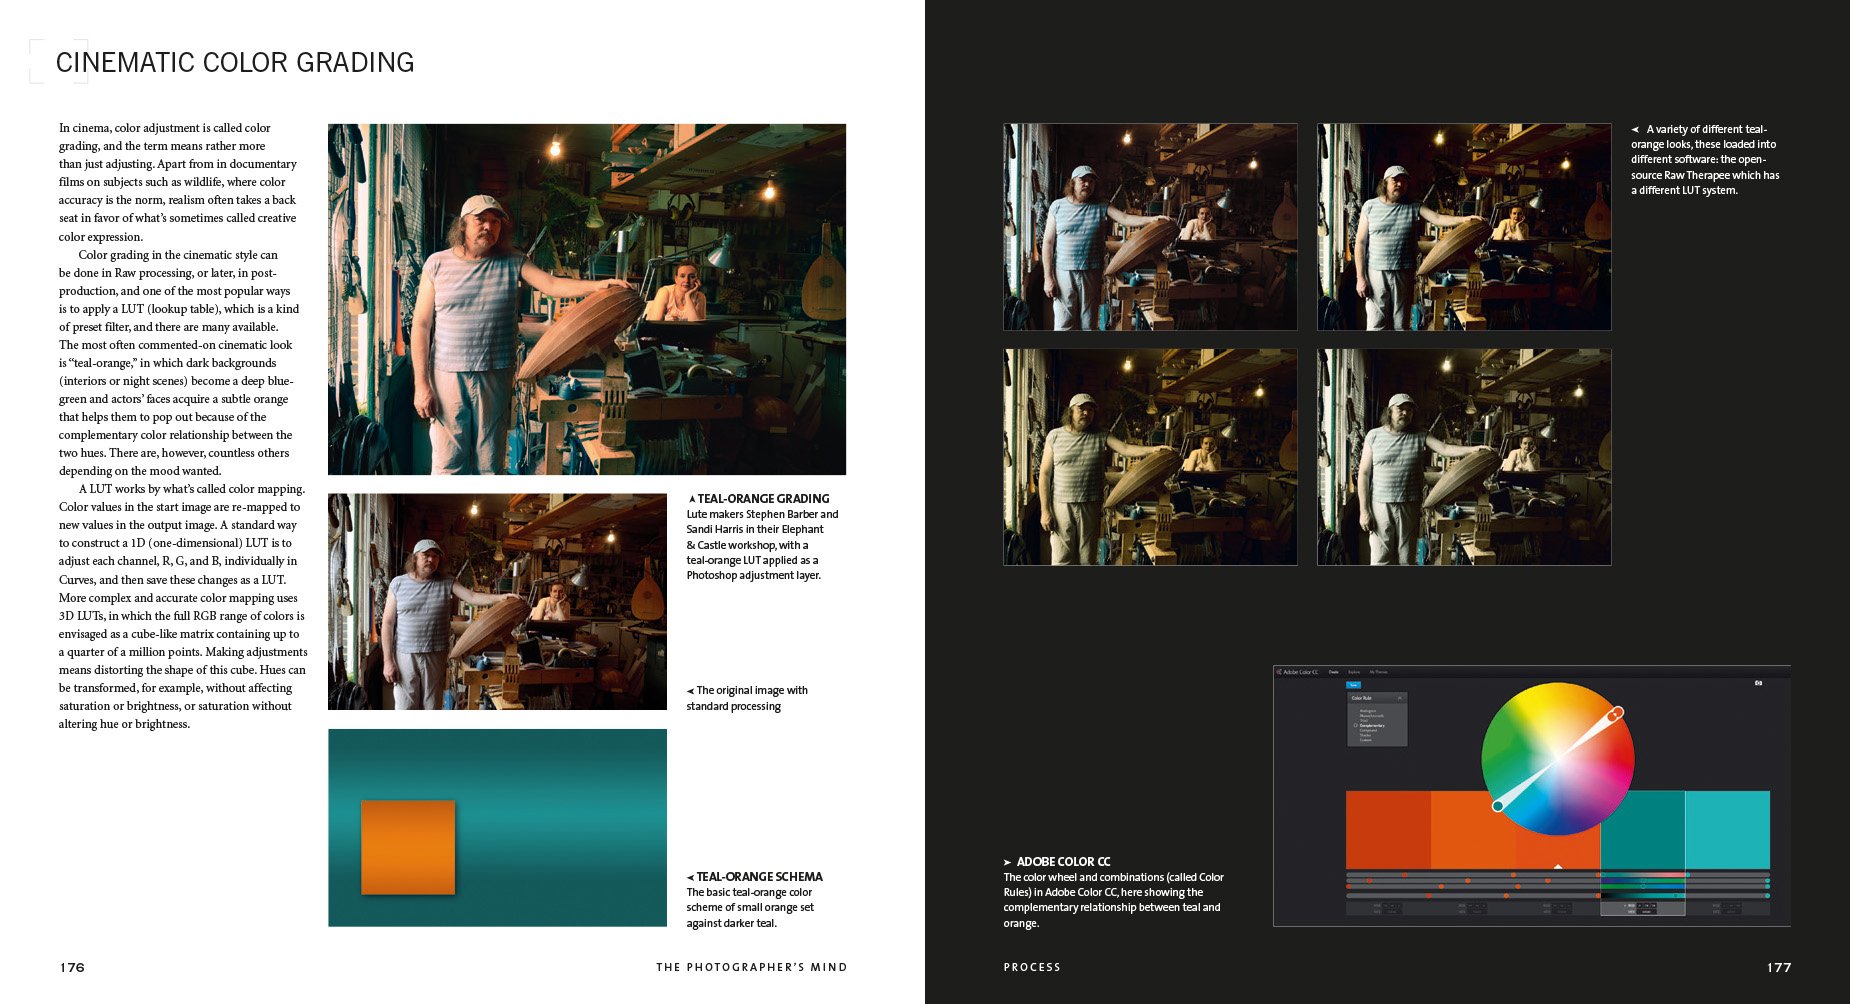The image size is (1850, 1004).
Task: Click the Adobe Color CC logo icon
Action: (1279, 672)
